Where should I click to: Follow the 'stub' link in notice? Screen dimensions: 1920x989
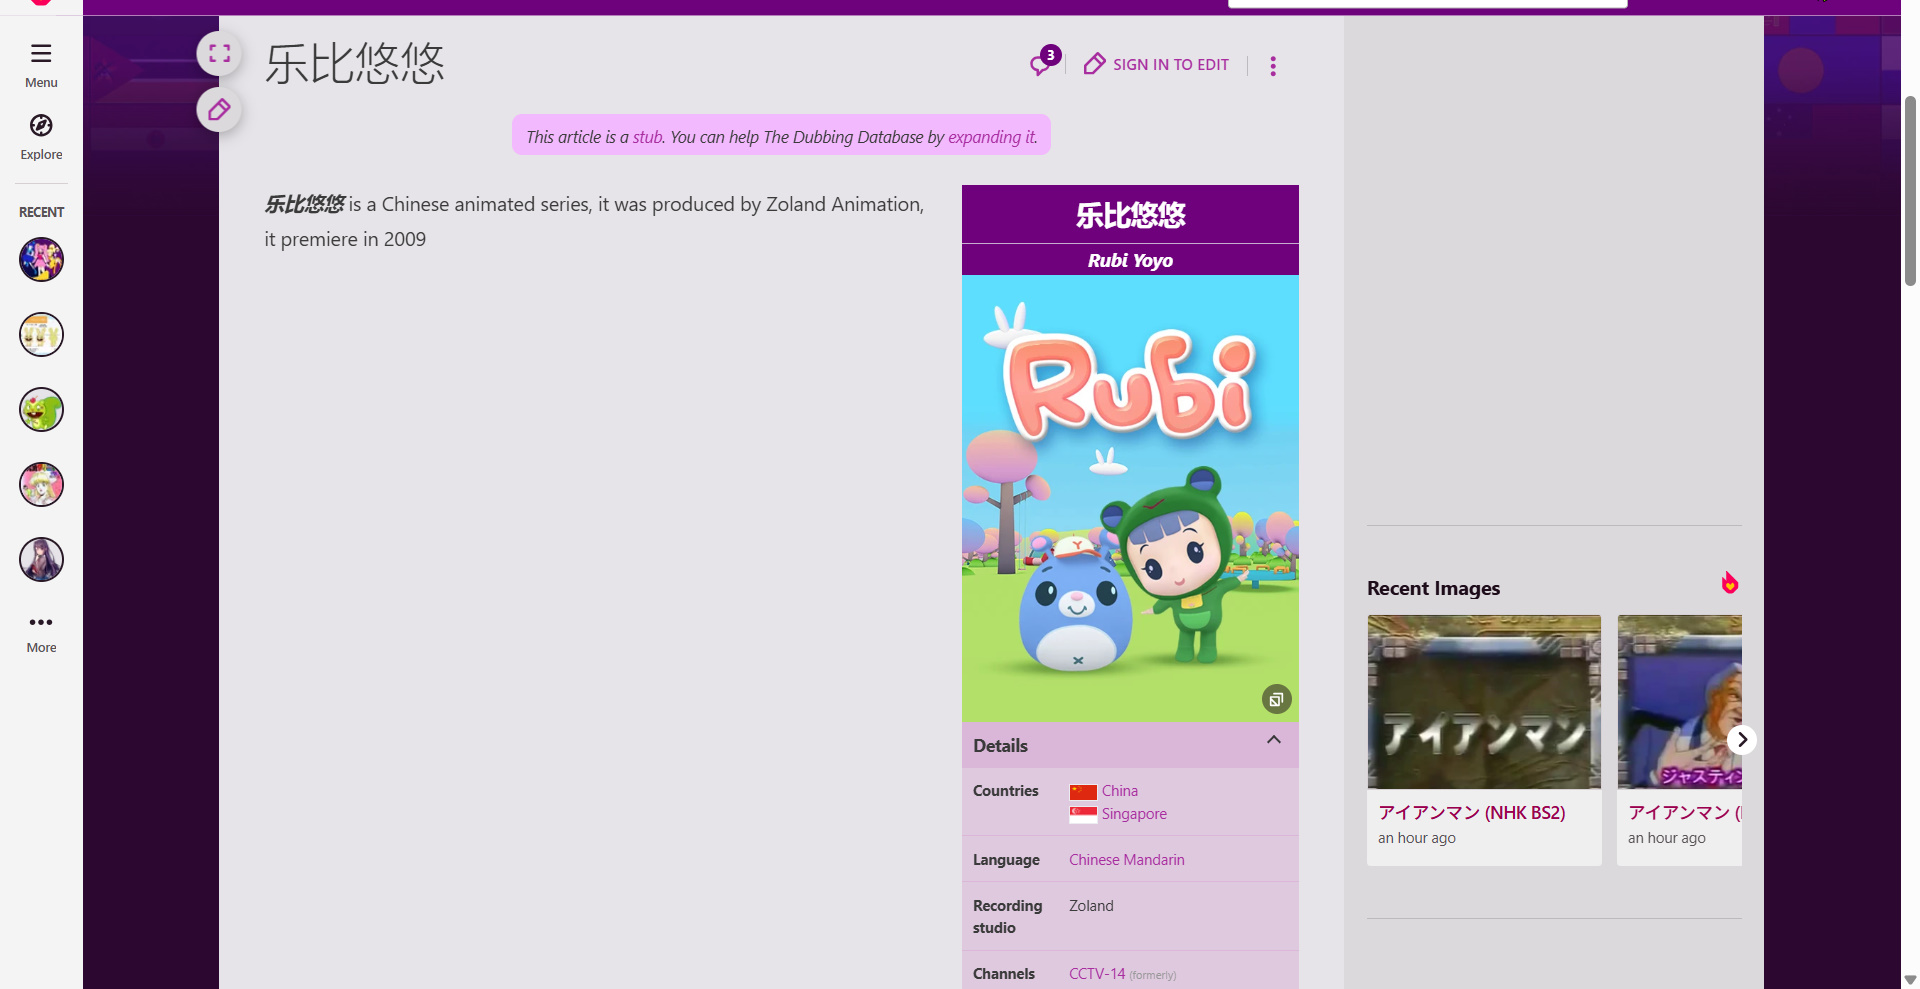(647, 137)
